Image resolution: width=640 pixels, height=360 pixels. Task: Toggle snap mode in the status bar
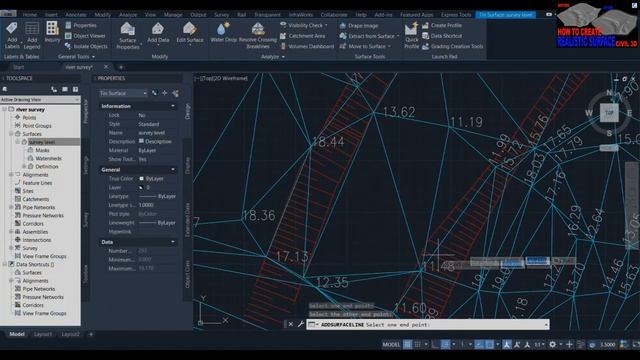(417, 345)
